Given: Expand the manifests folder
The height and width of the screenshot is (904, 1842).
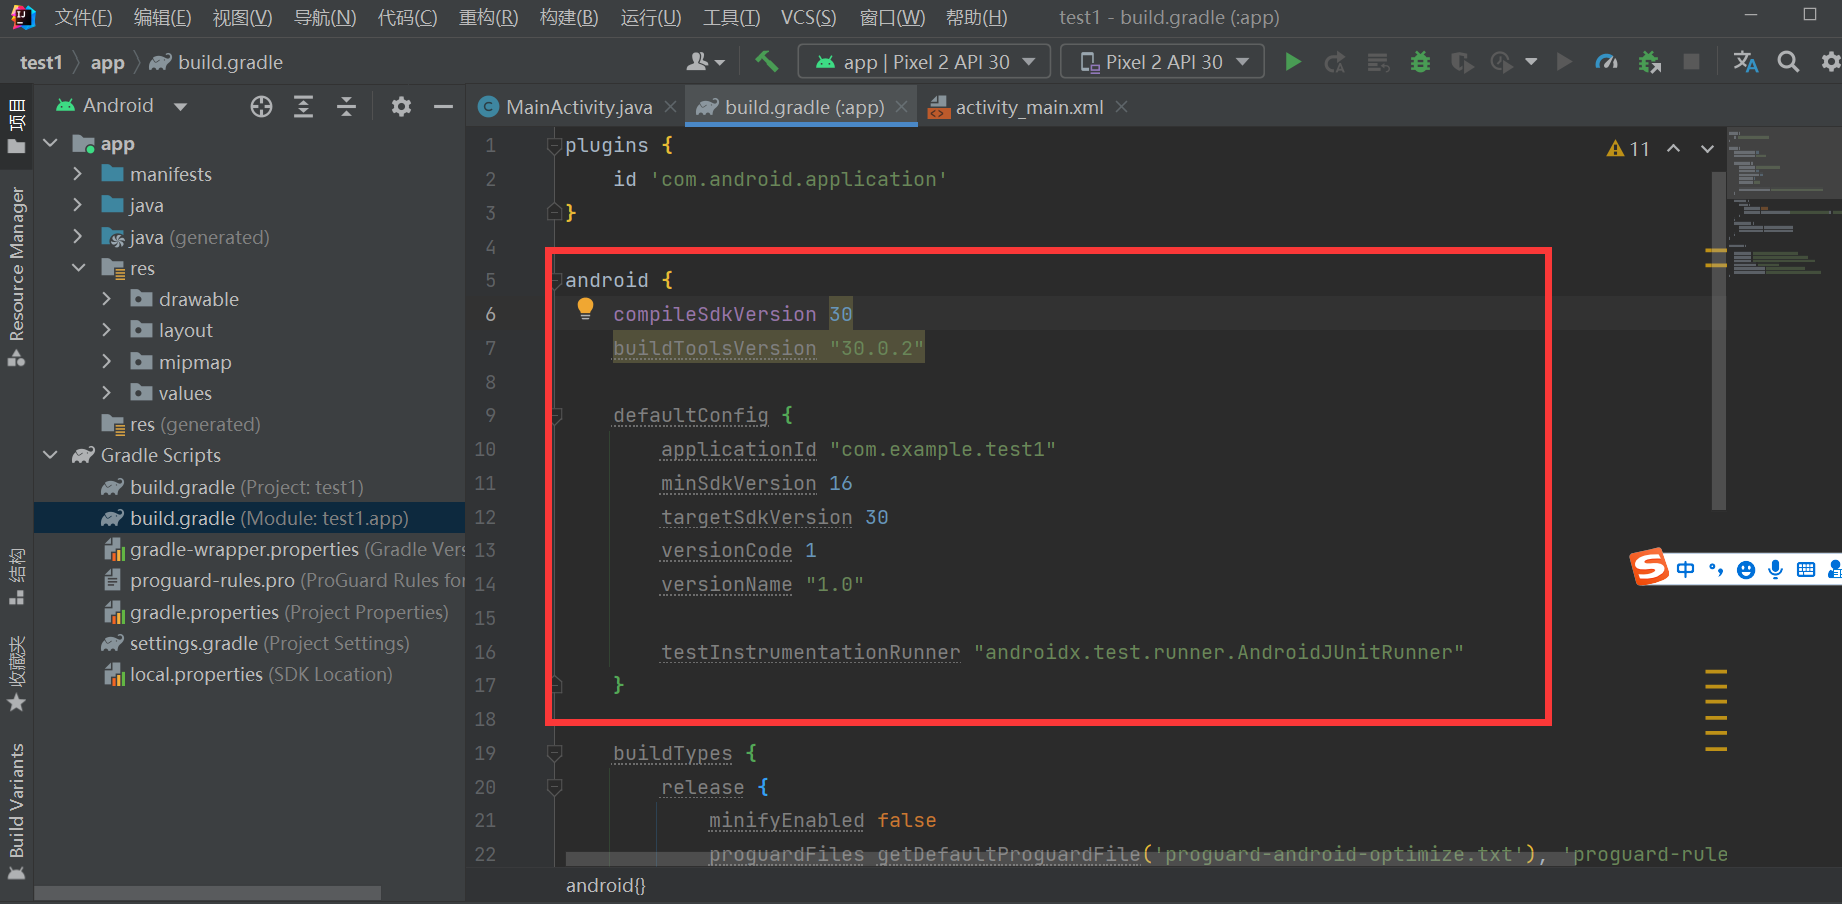Looking at the screenshot, I should point(78,173).
